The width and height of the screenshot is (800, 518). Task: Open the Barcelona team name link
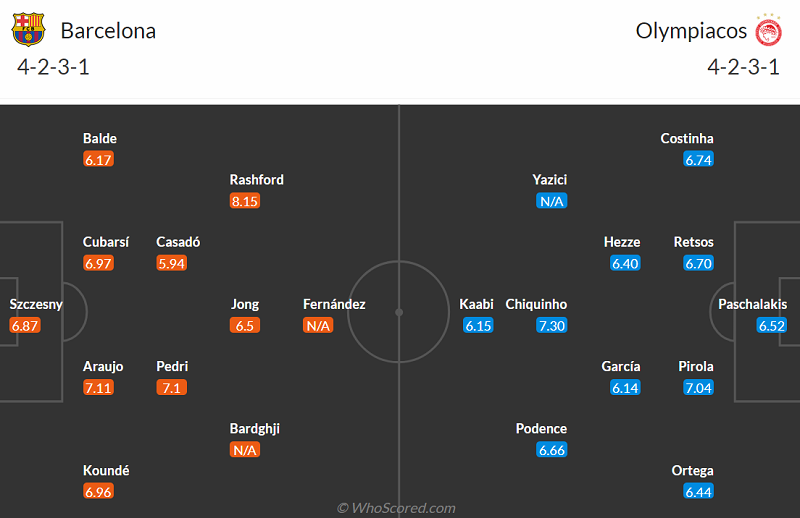[108, 31]
